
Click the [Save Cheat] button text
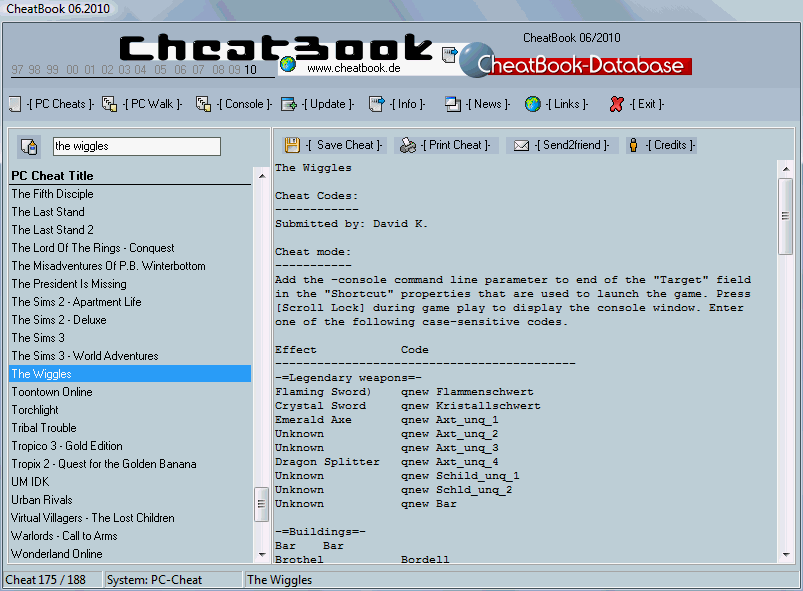click(x=344, y=145)
